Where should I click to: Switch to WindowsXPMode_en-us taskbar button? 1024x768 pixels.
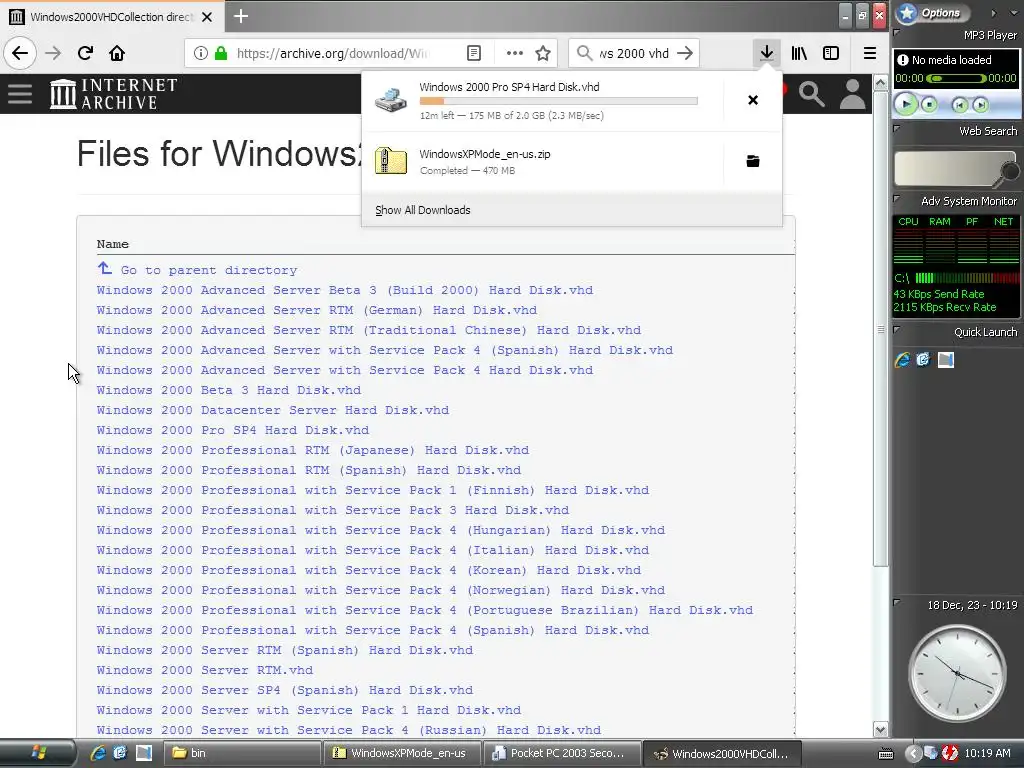pyautogui.click(x=401, y=753)
